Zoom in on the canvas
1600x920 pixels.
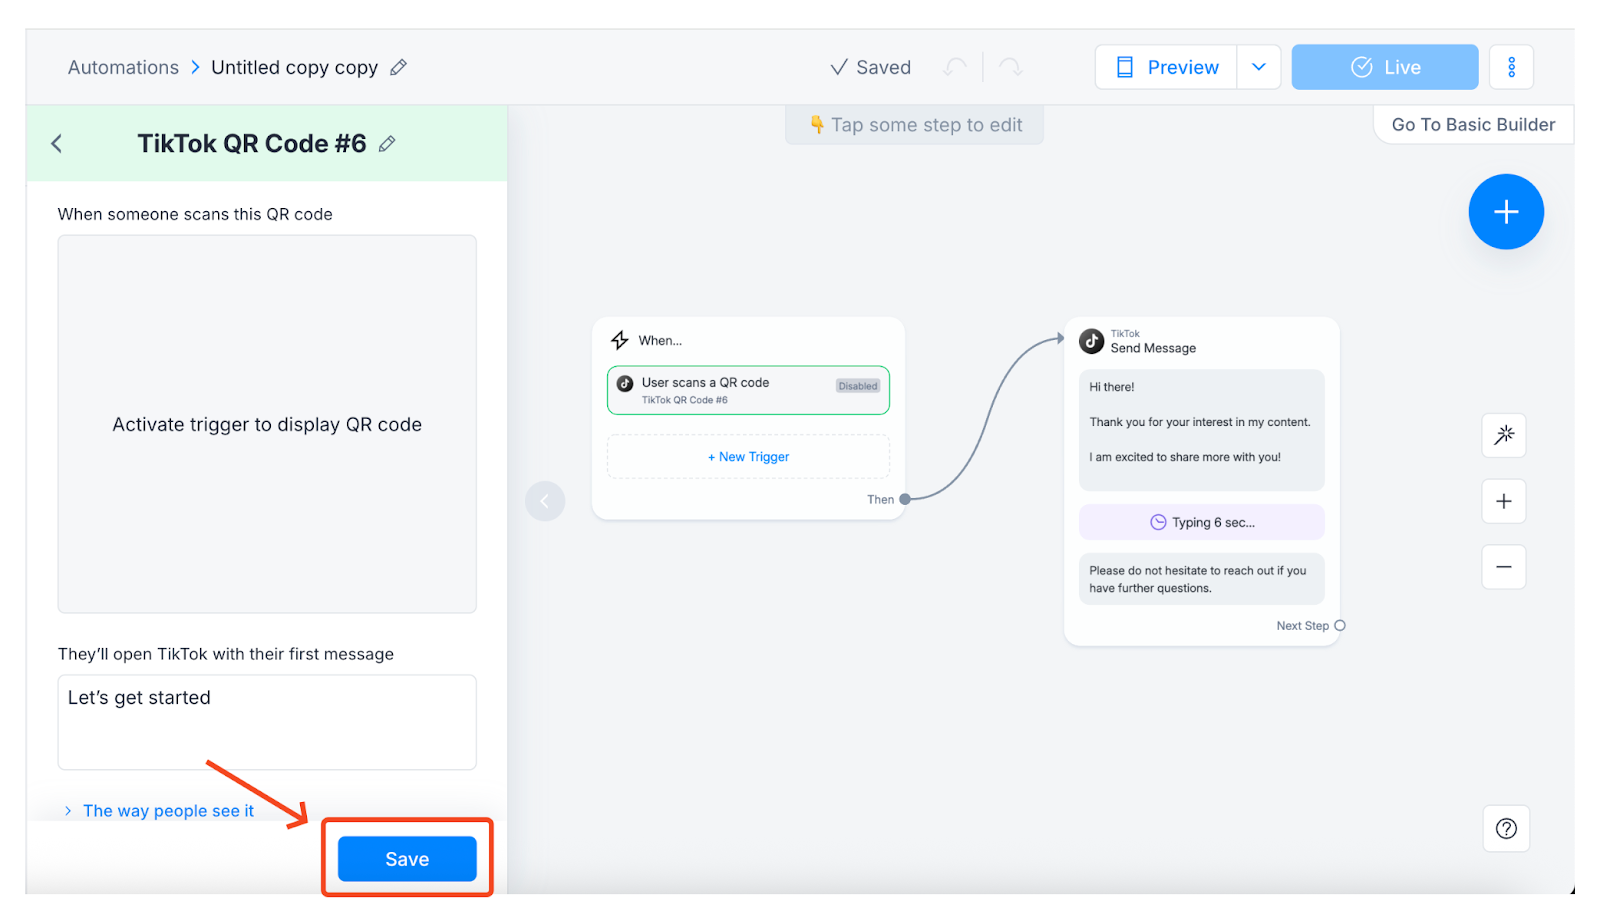[1503, 501]
